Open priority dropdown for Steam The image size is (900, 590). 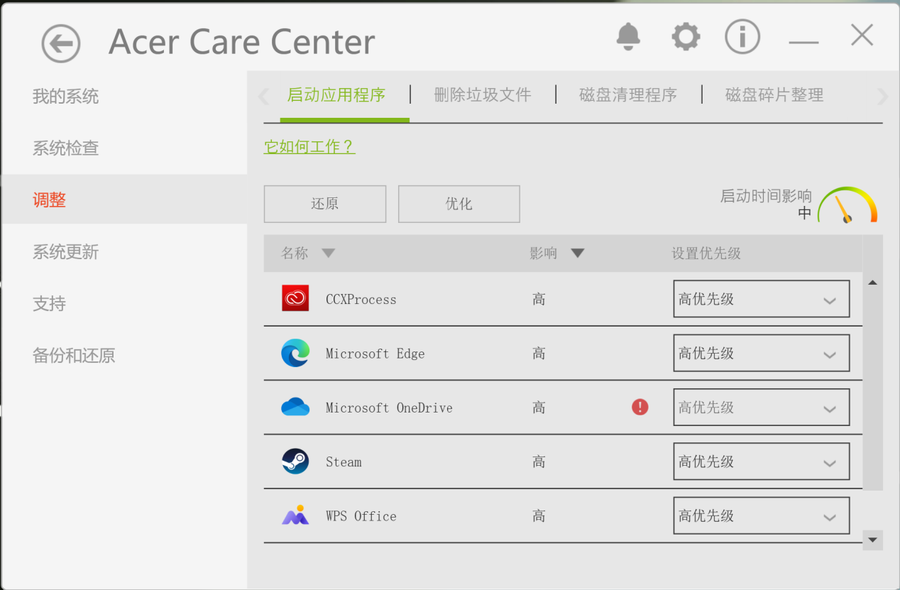761,461
